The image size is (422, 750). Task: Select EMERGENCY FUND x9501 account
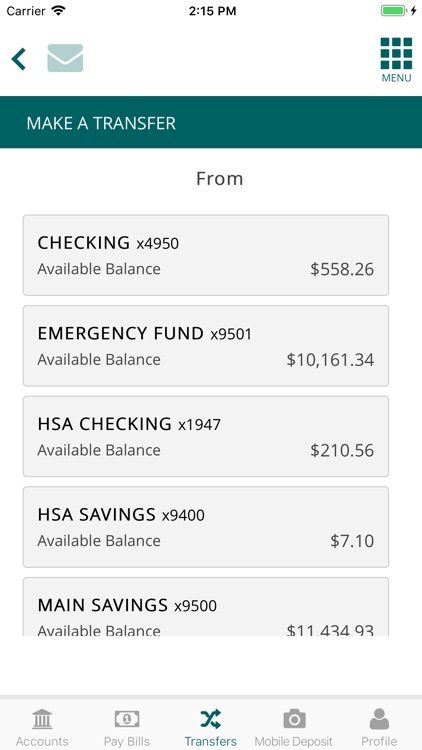[206, 346]
